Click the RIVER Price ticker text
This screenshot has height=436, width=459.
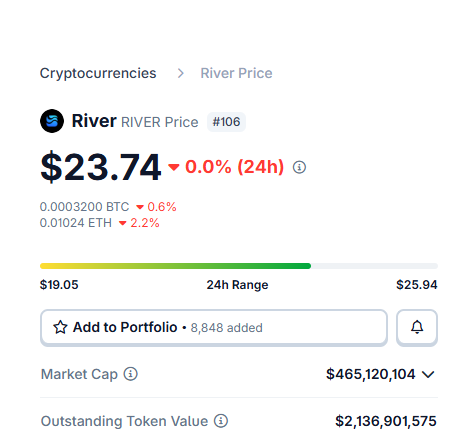(x=160, y=122)
